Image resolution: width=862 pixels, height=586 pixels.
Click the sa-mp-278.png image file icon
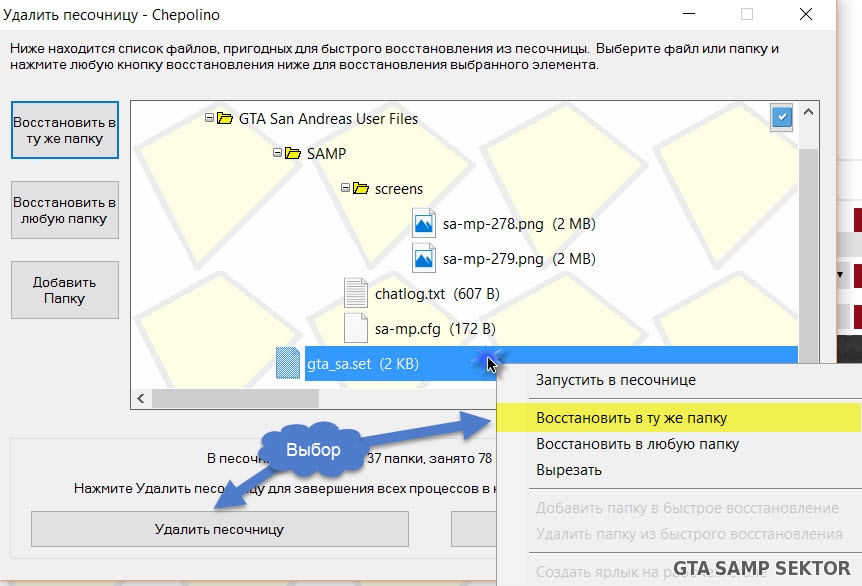[424, 223]
